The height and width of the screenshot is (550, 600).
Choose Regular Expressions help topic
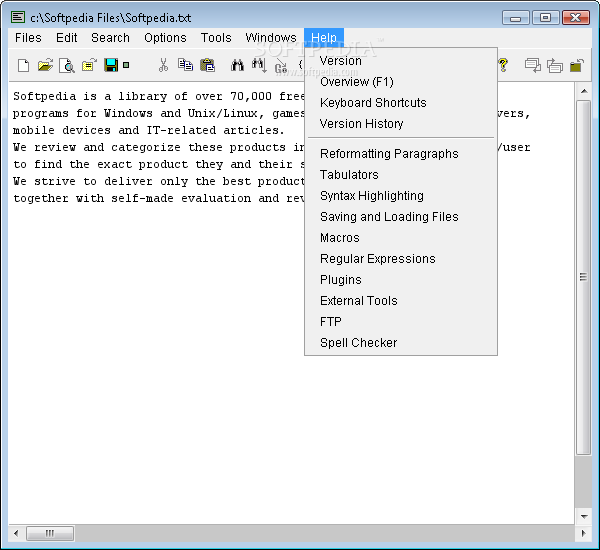pyautogui.click(x=401, y=259)
